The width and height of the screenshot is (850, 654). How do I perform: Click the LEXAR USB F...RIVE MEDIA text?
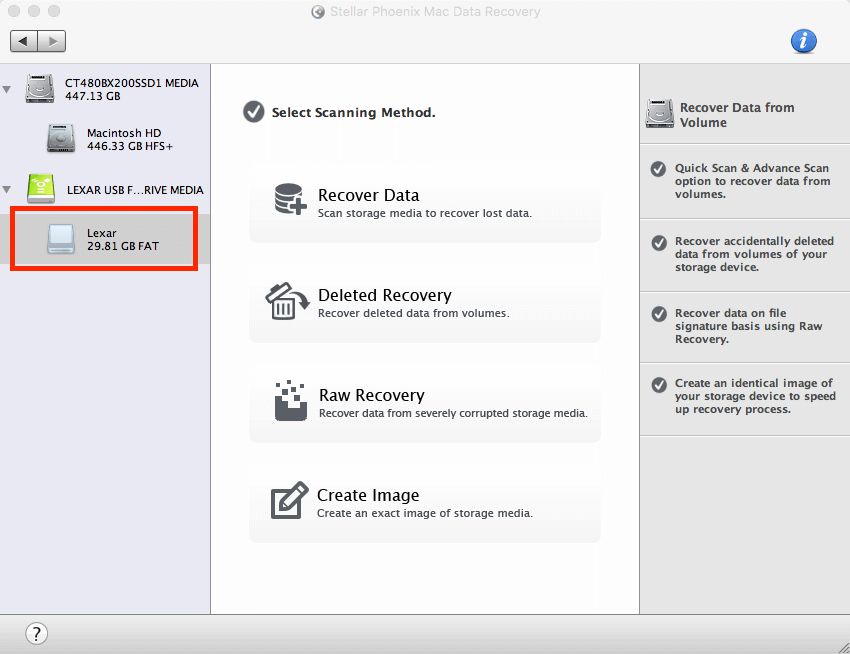click(135, 190)
